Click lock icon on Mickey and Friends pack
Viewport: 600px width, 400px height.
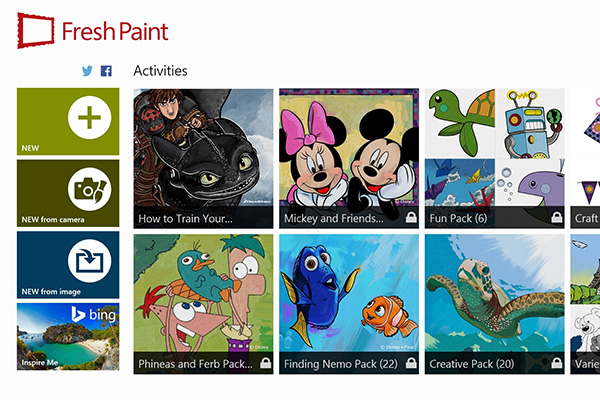tap(410, 217)
